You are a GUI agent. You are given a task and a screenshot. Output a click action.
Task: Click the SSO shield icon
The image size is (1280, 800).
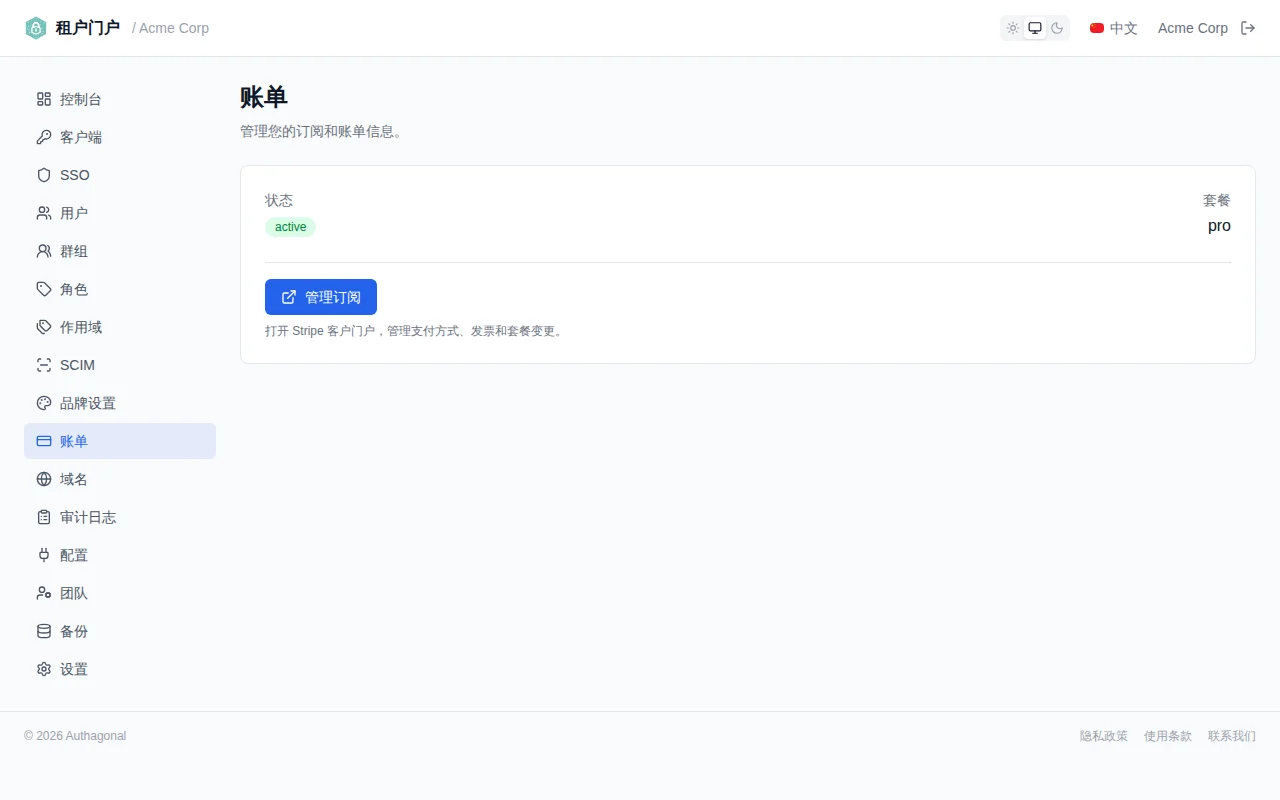pyautogui.click(x=44, y=175)
